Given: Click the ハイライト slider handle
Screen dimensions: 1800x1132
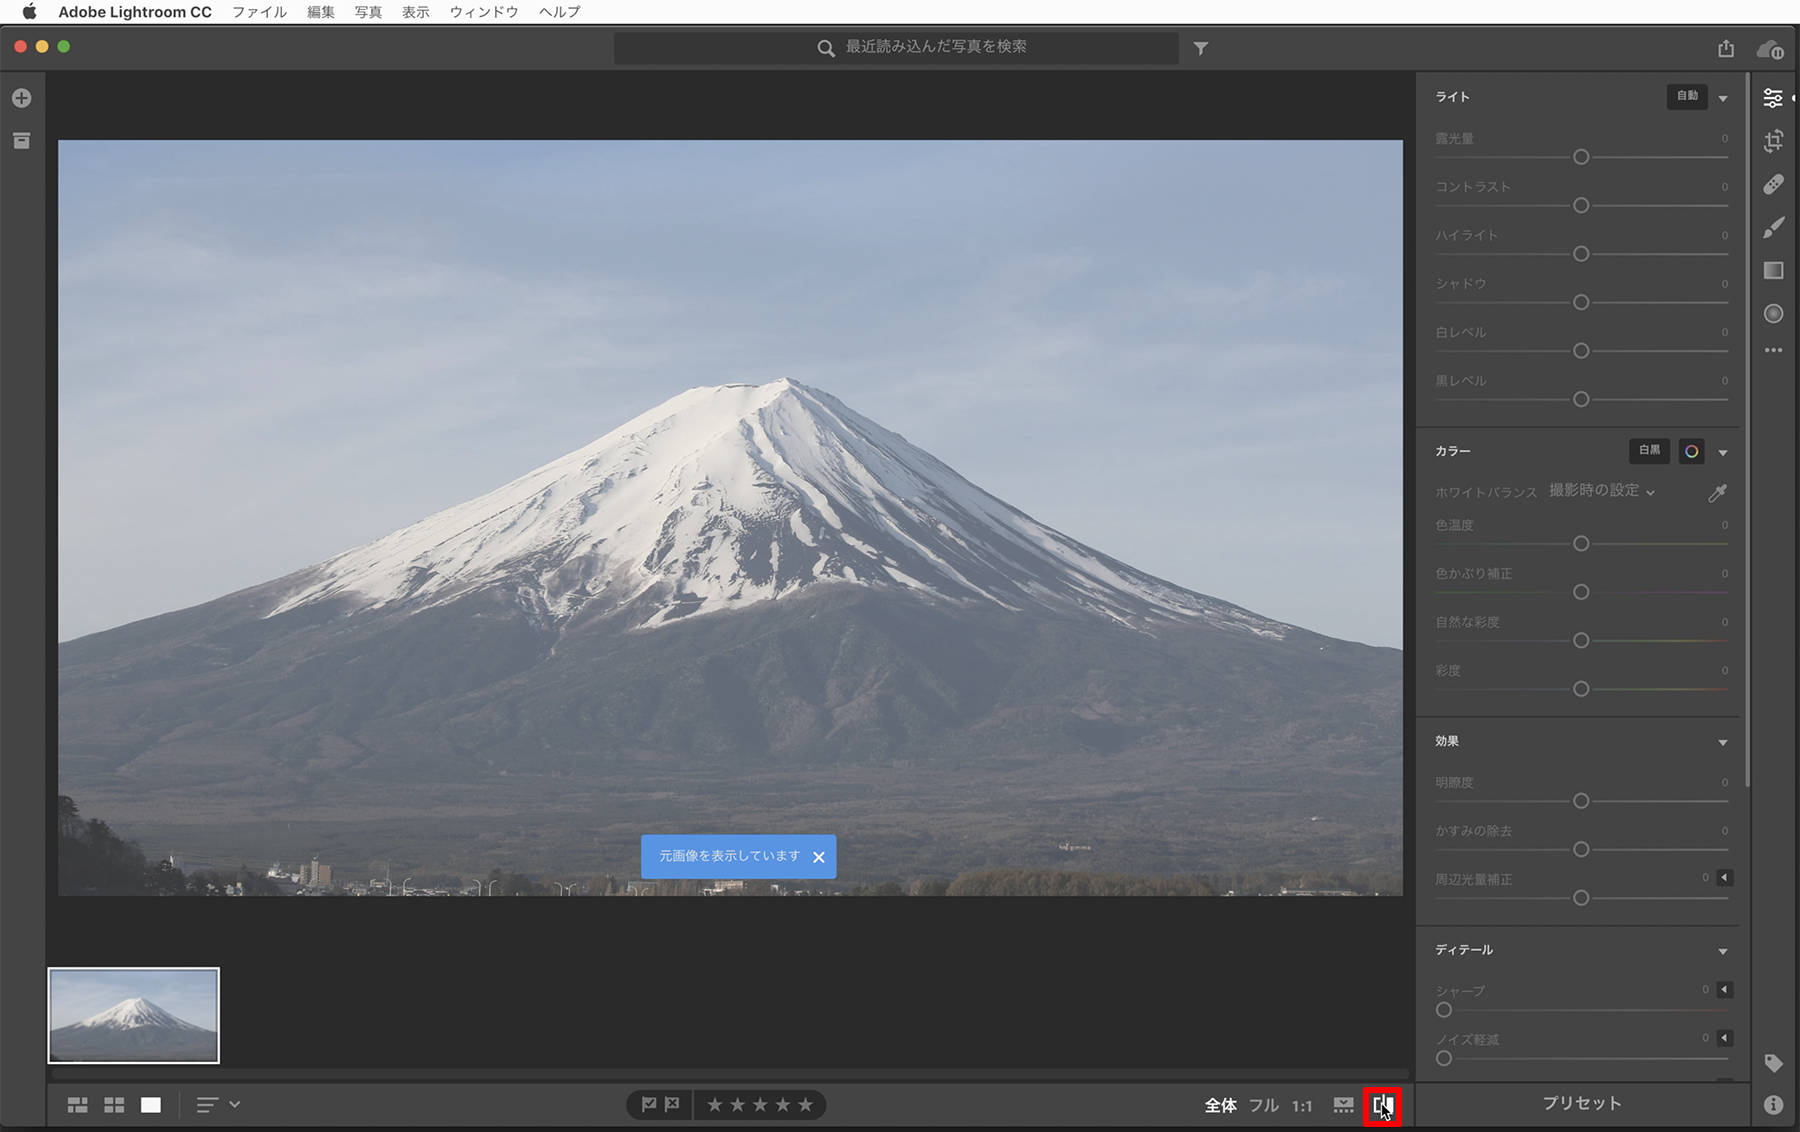Looking at the screenshot, I should tap(1581, 254).
